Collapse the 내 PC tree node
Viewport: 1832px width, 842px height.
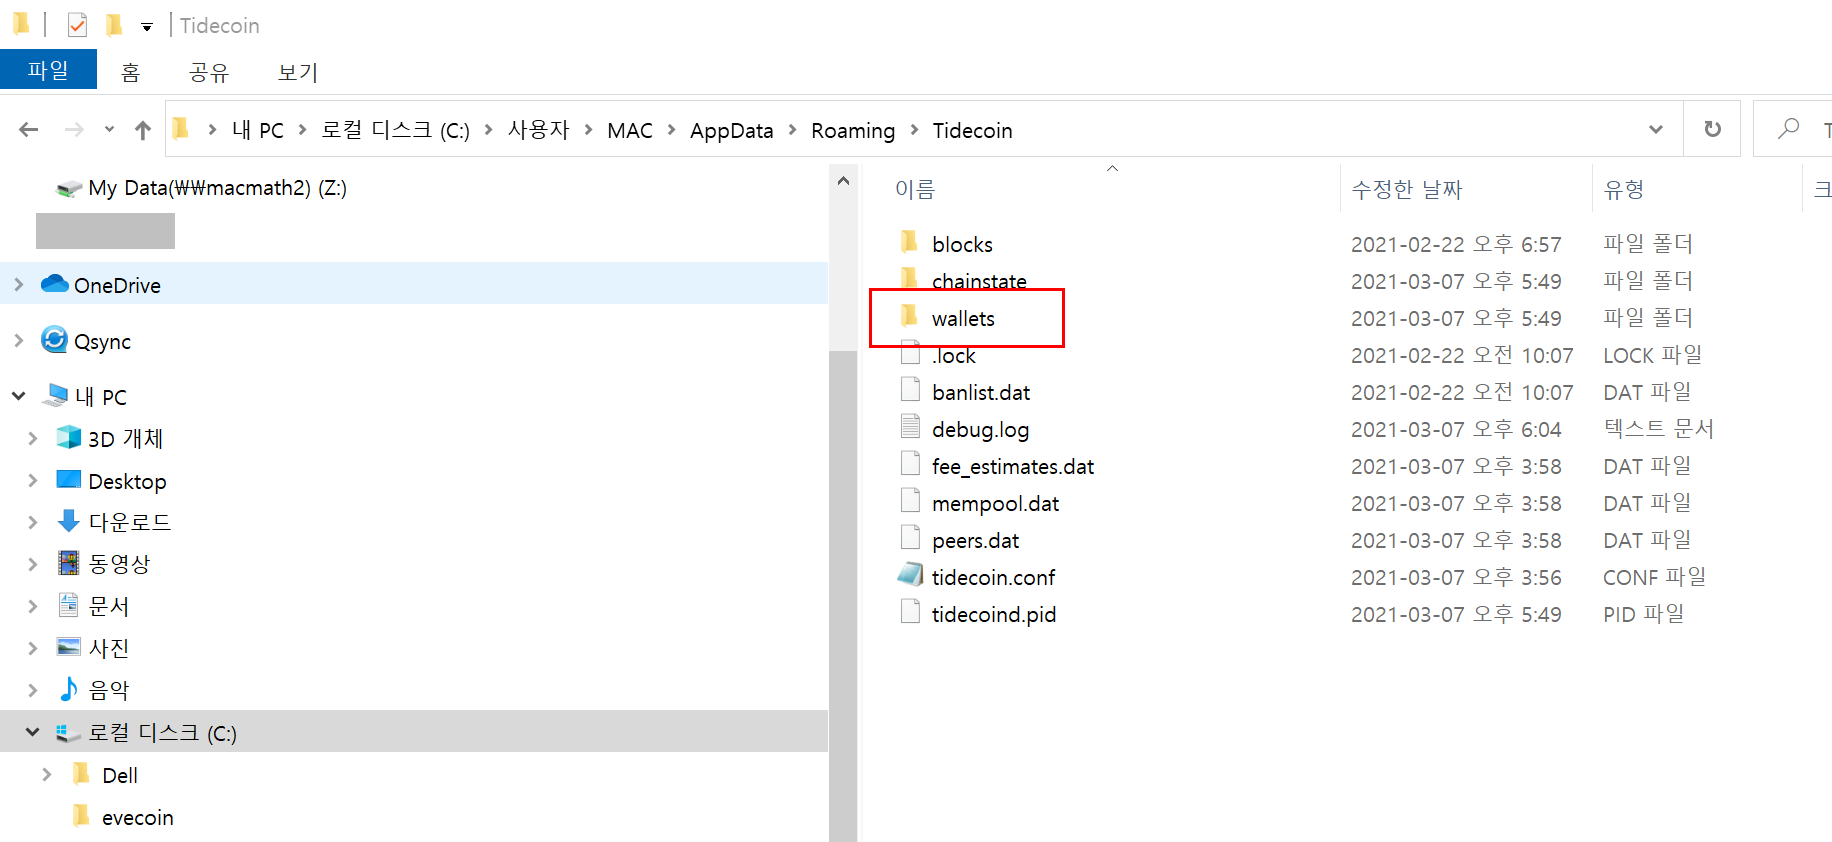tap(19, 396)
